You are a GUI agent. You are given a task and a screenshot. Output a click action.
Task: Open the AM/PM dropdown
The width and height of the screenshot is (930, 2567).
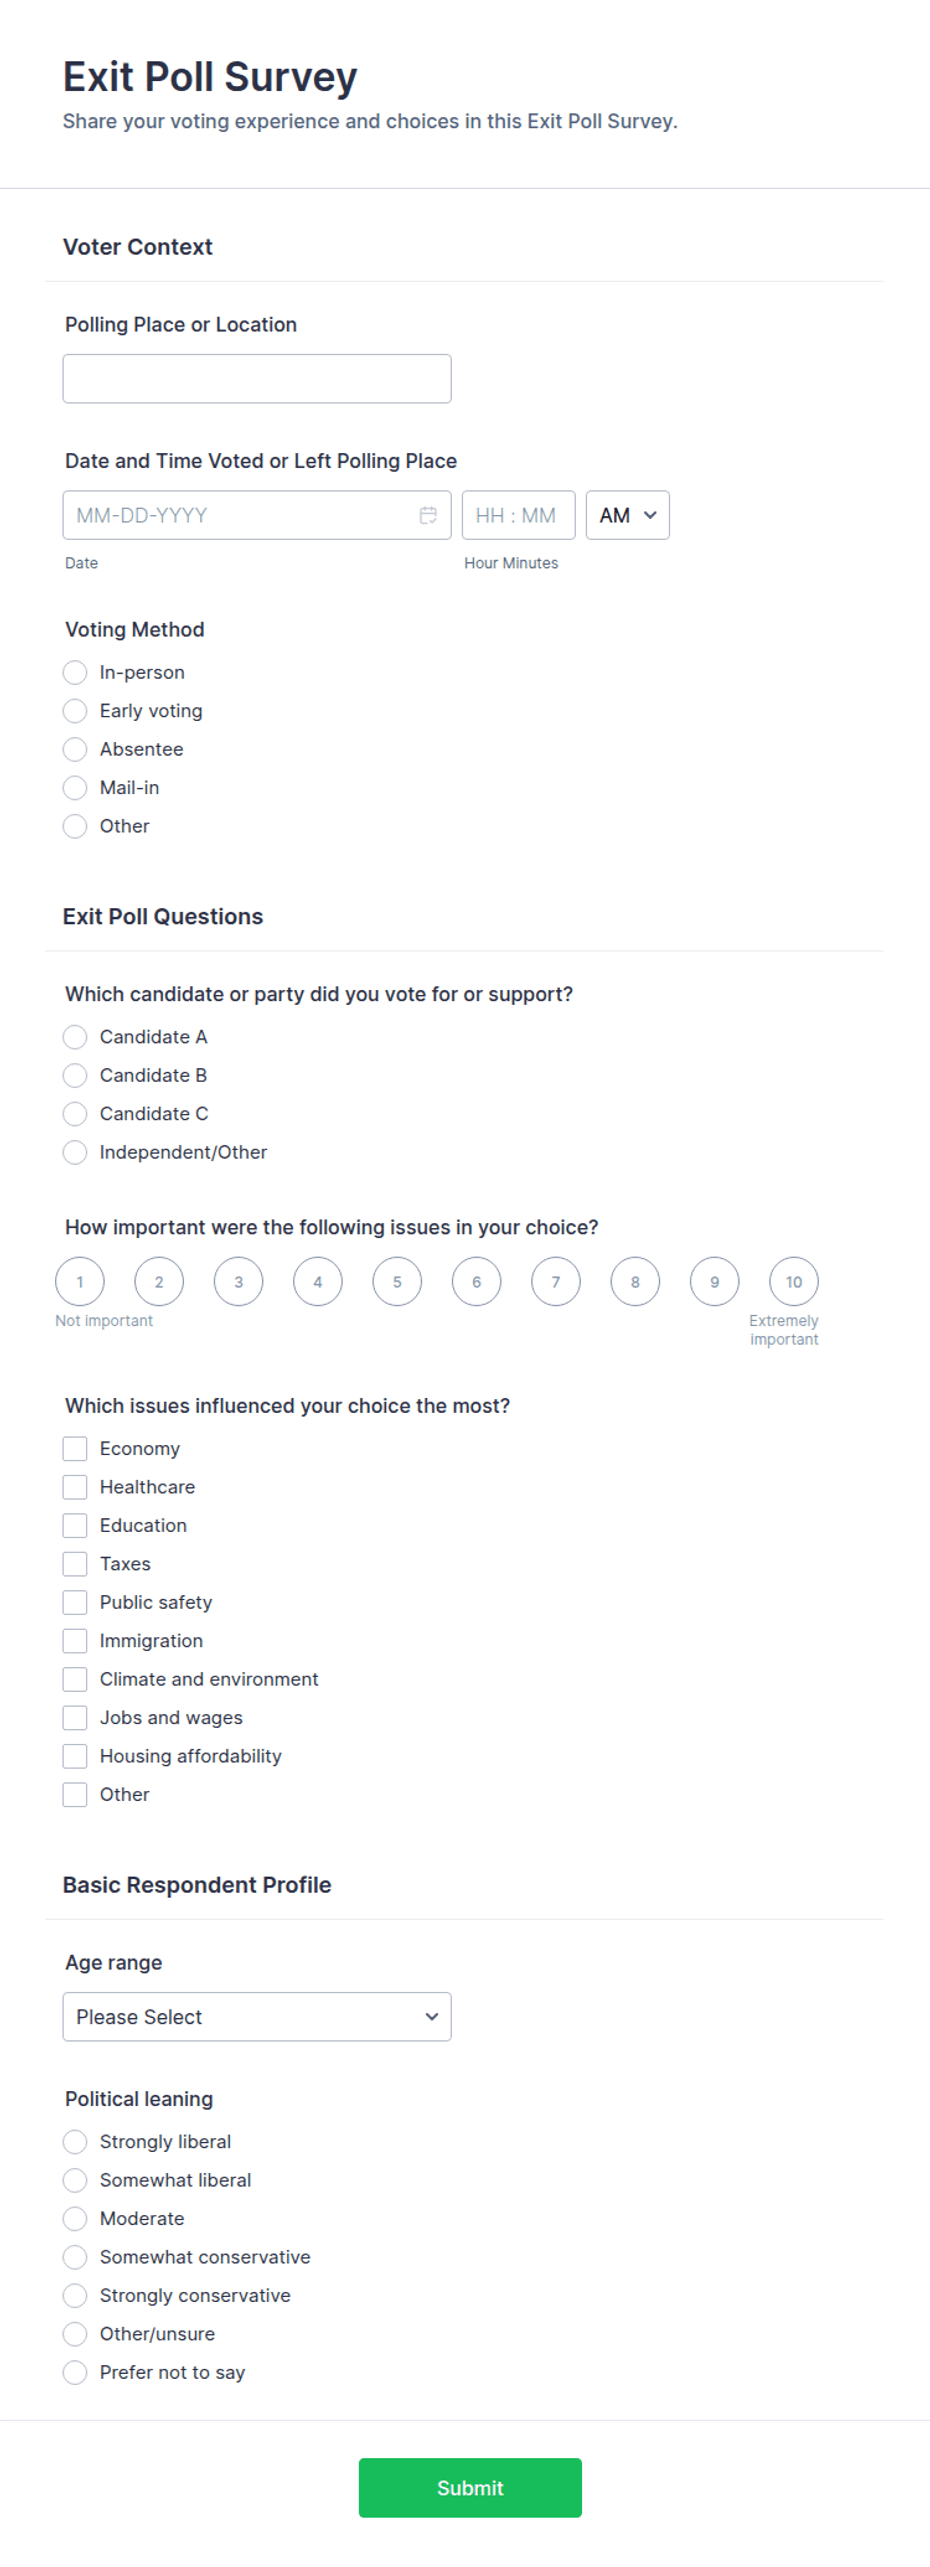point(627,515)
